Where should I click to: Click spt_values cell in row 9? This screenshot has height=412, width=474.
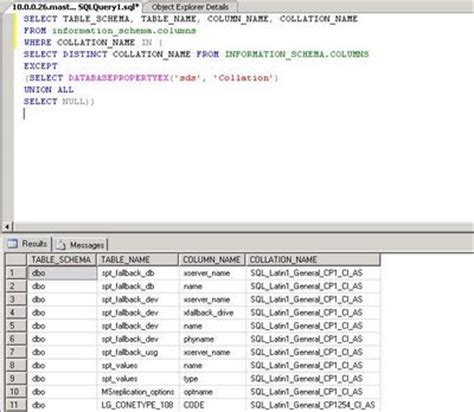(x=138, y=379)
